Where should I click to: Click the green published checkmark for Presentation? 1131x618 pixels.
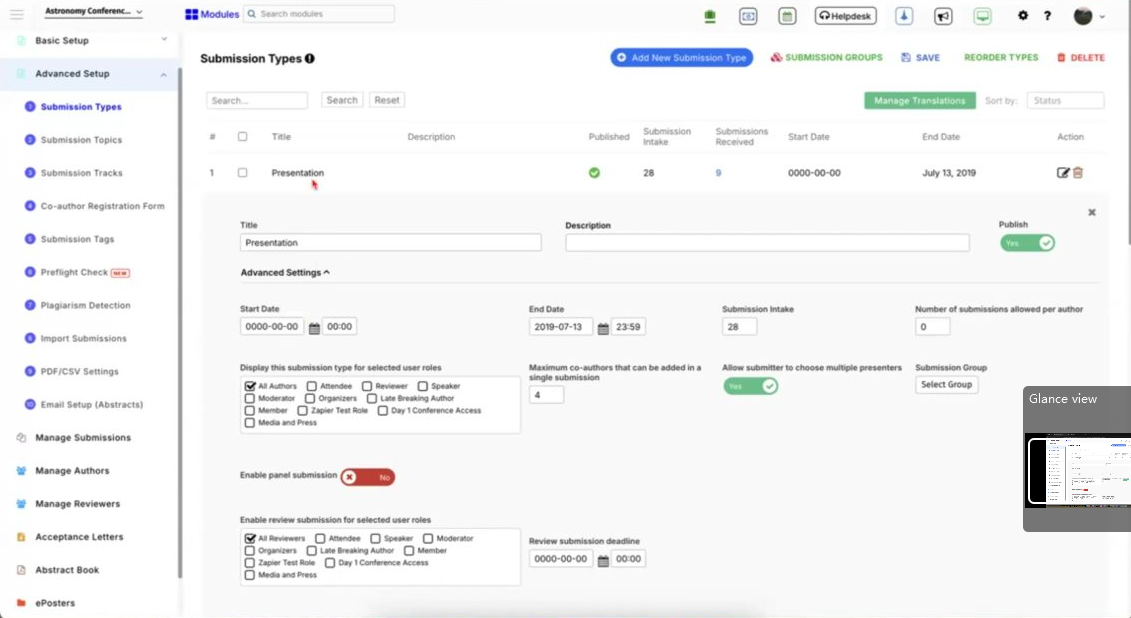click(594, 172)
